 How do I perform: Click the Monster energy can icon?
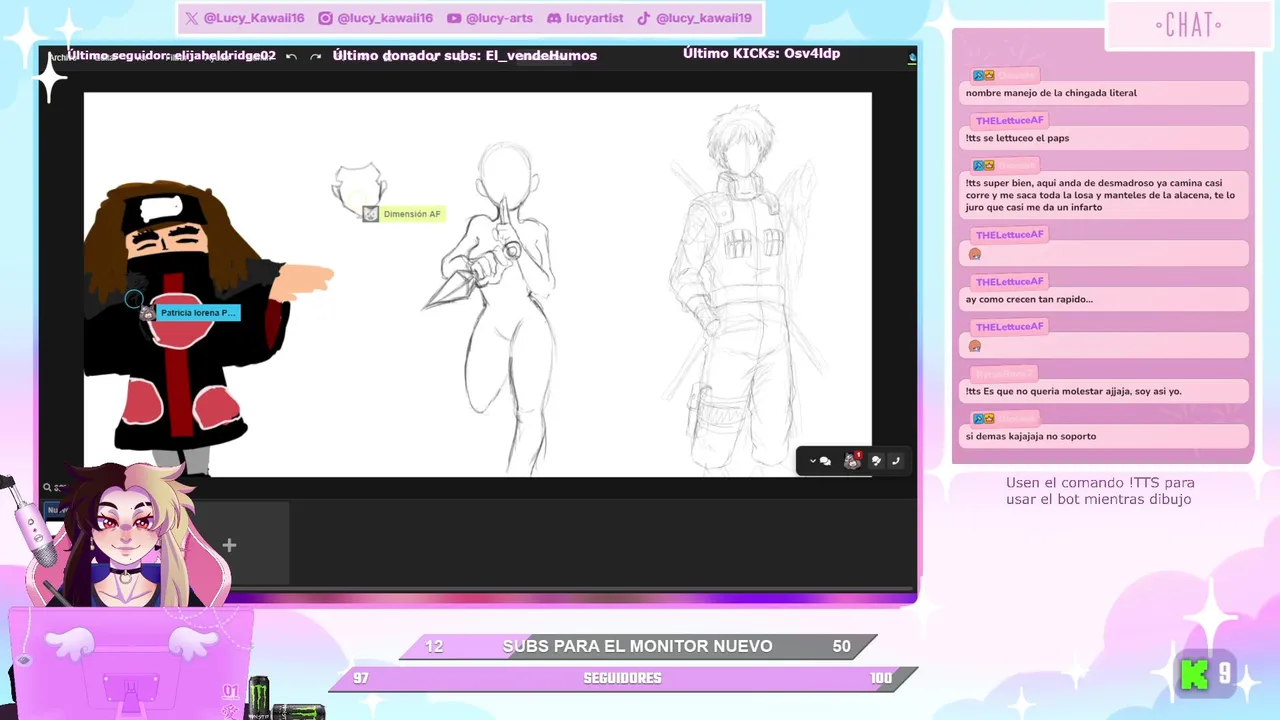click(259, 698)
